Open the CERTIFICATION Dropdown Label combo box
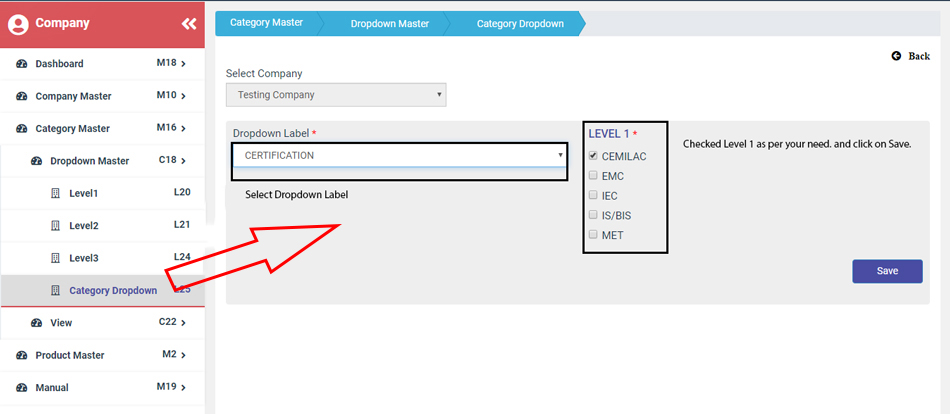The width and height of the screenshot is (950, 414). (x=400, y=156)
